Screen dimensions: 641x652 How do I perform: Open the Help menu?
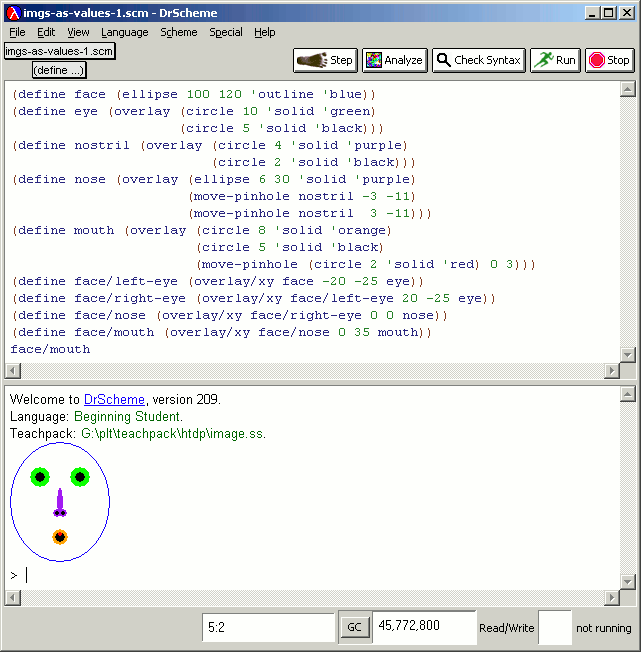[265, 32]
